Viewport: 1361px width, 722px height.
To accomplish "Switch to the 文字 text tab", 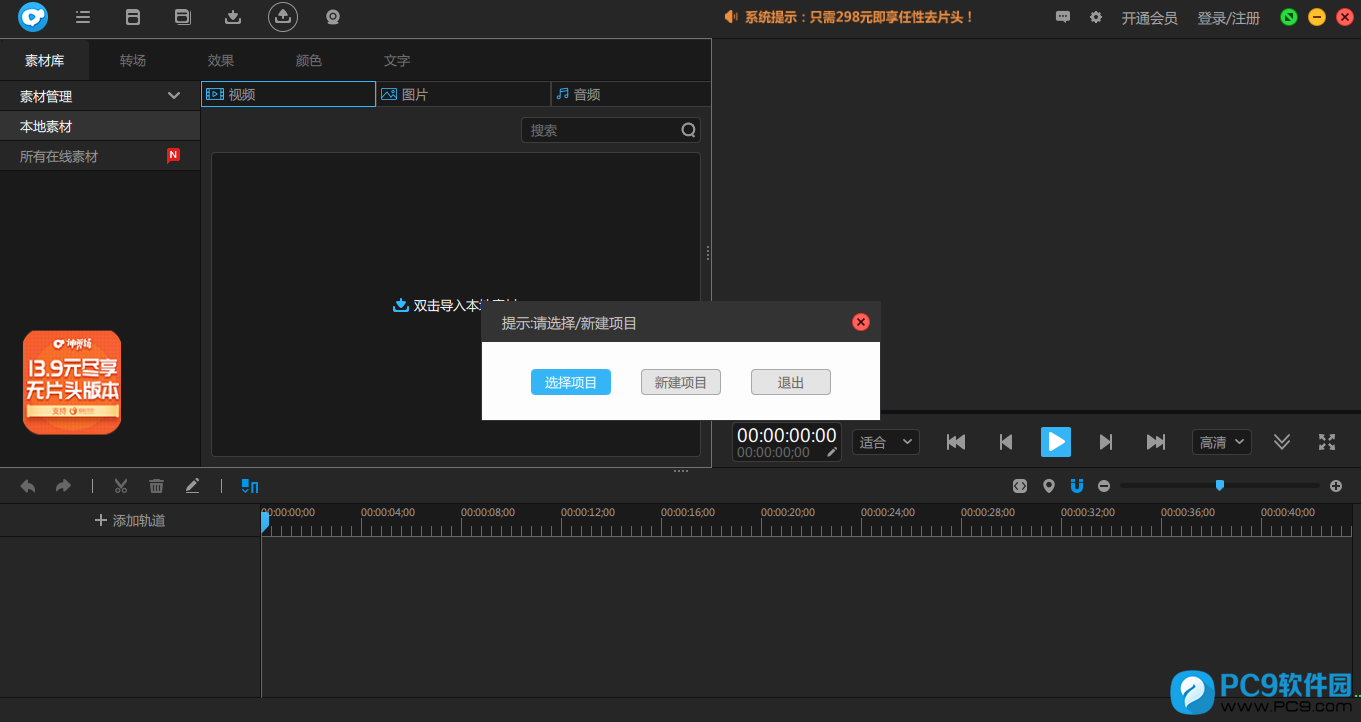I will (397, 61).
